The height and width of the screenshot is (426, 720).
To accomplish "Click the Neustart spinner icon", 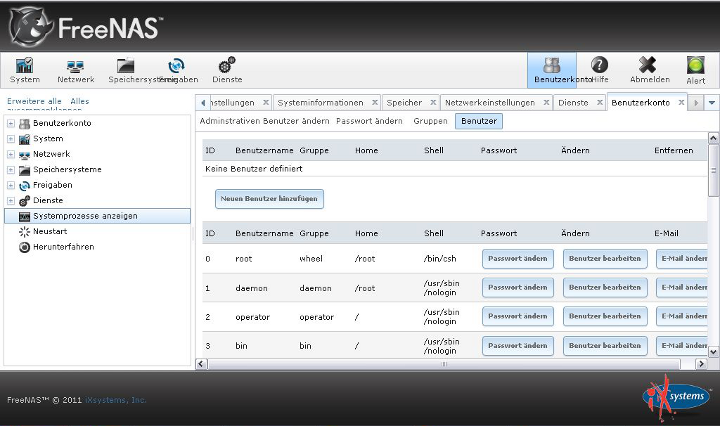I will pyautogui.click(x=24, y=232).
